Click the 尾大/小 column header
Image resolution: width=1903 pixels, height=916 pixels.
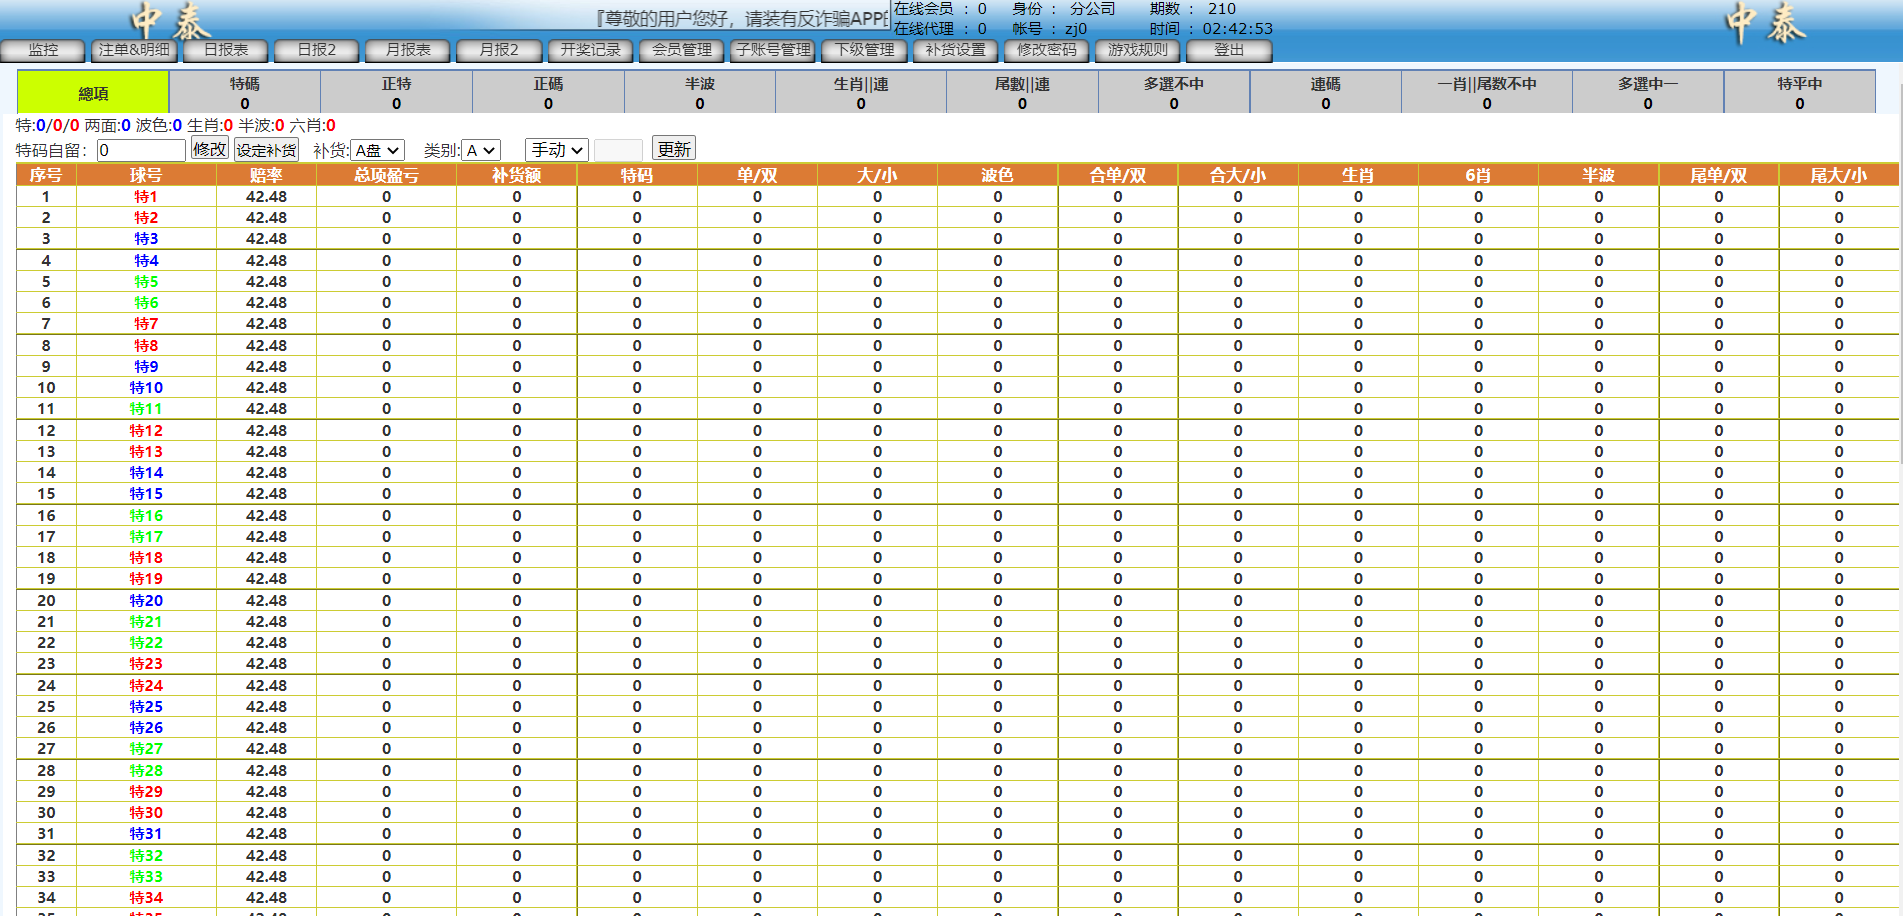[x=1838, y=175]
